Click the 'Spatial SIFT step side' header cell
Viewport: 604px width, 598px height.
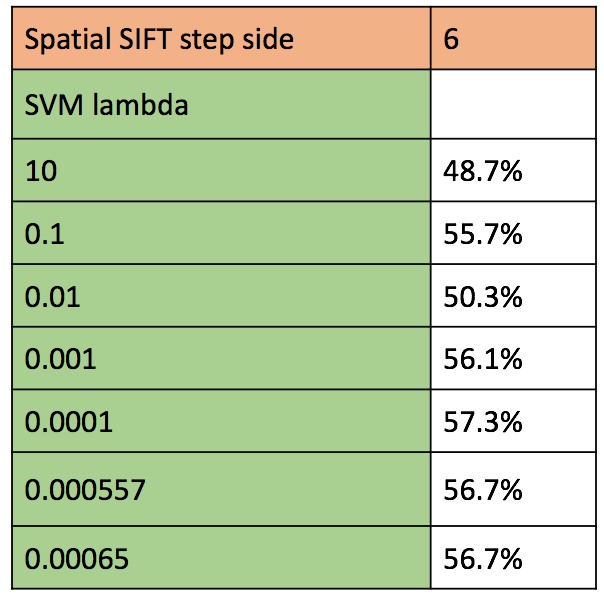pyautogui.click(x=220, y=40)
